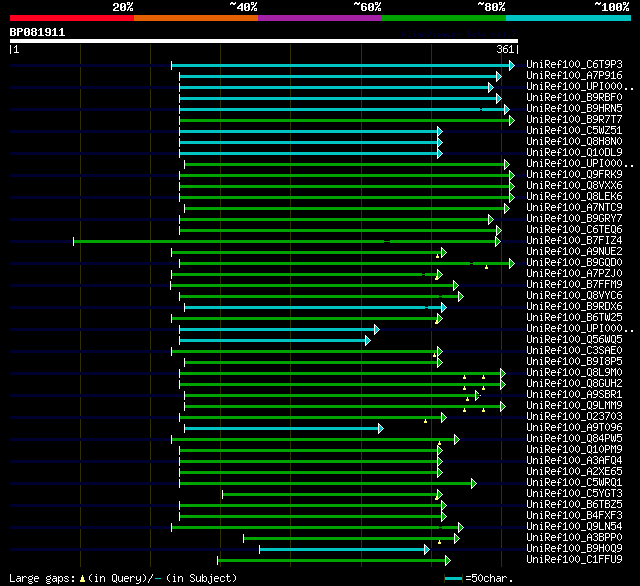Click the UniRef100_A3AFQ4 label
The image size is (640, 586).
click(574, 461)
